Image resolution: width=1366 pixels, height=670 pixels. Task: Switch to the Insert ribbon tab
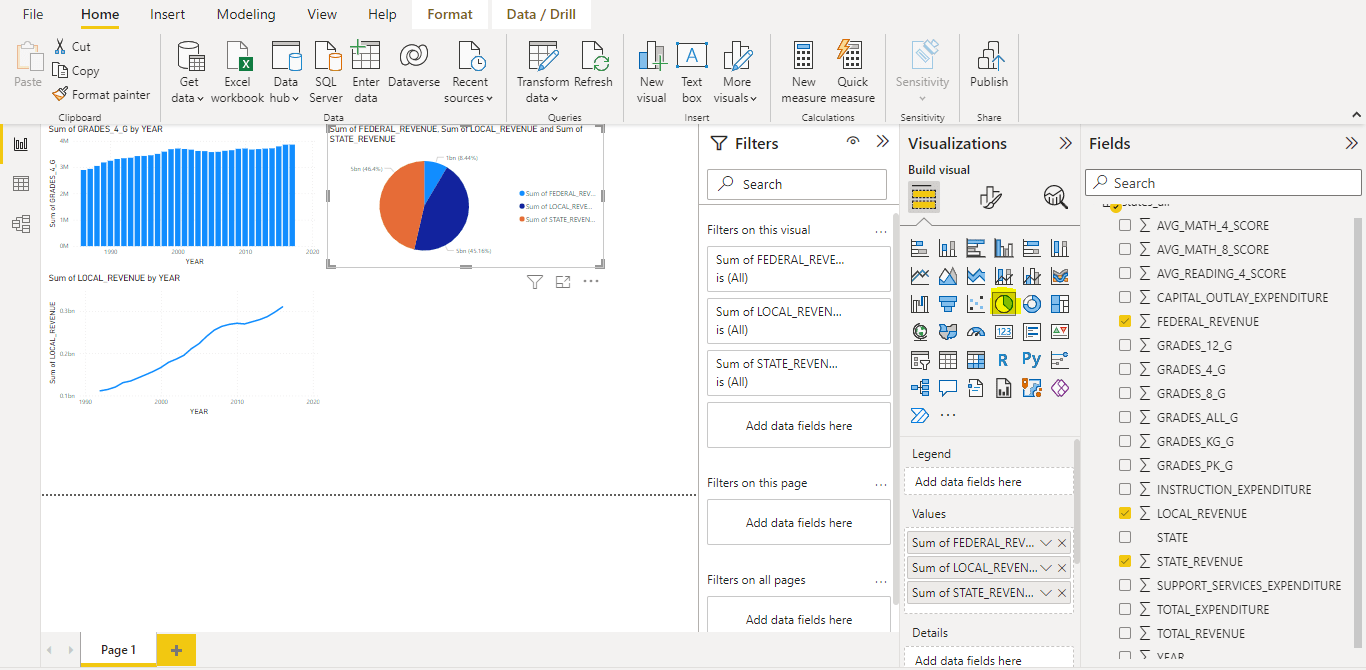[x=166, y=14]
